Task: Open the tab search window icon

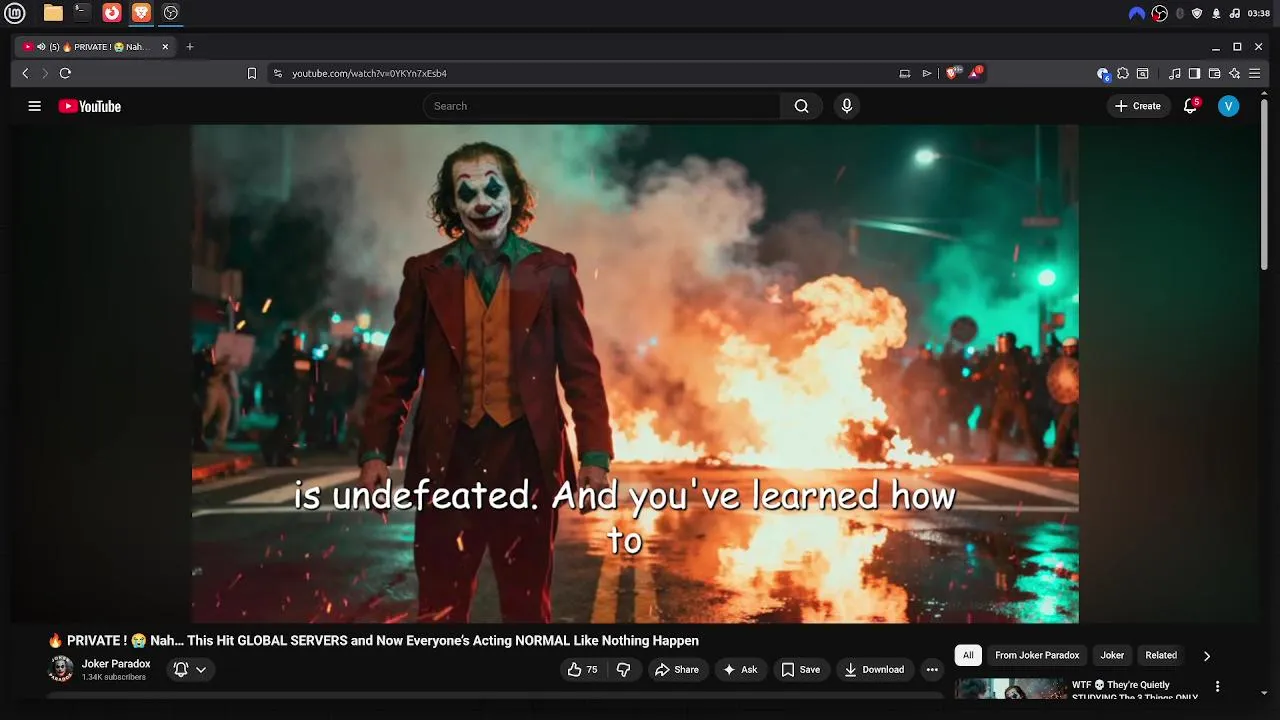Action: [1143, 73]
